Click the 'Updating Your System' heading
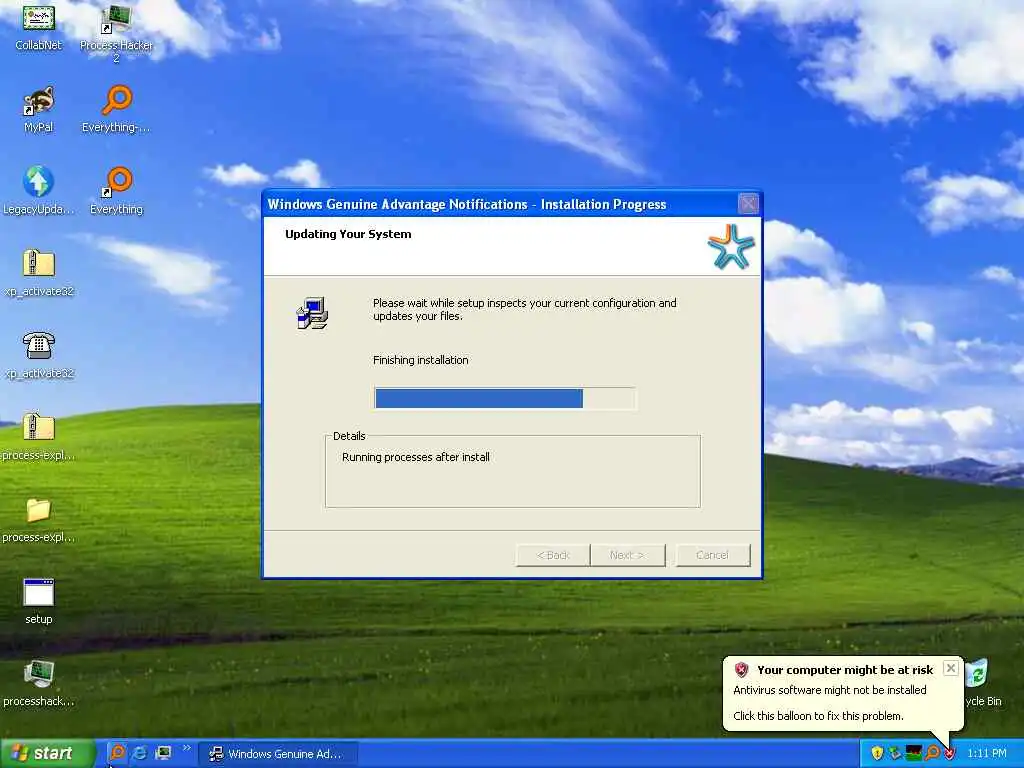 pos(348,234)
